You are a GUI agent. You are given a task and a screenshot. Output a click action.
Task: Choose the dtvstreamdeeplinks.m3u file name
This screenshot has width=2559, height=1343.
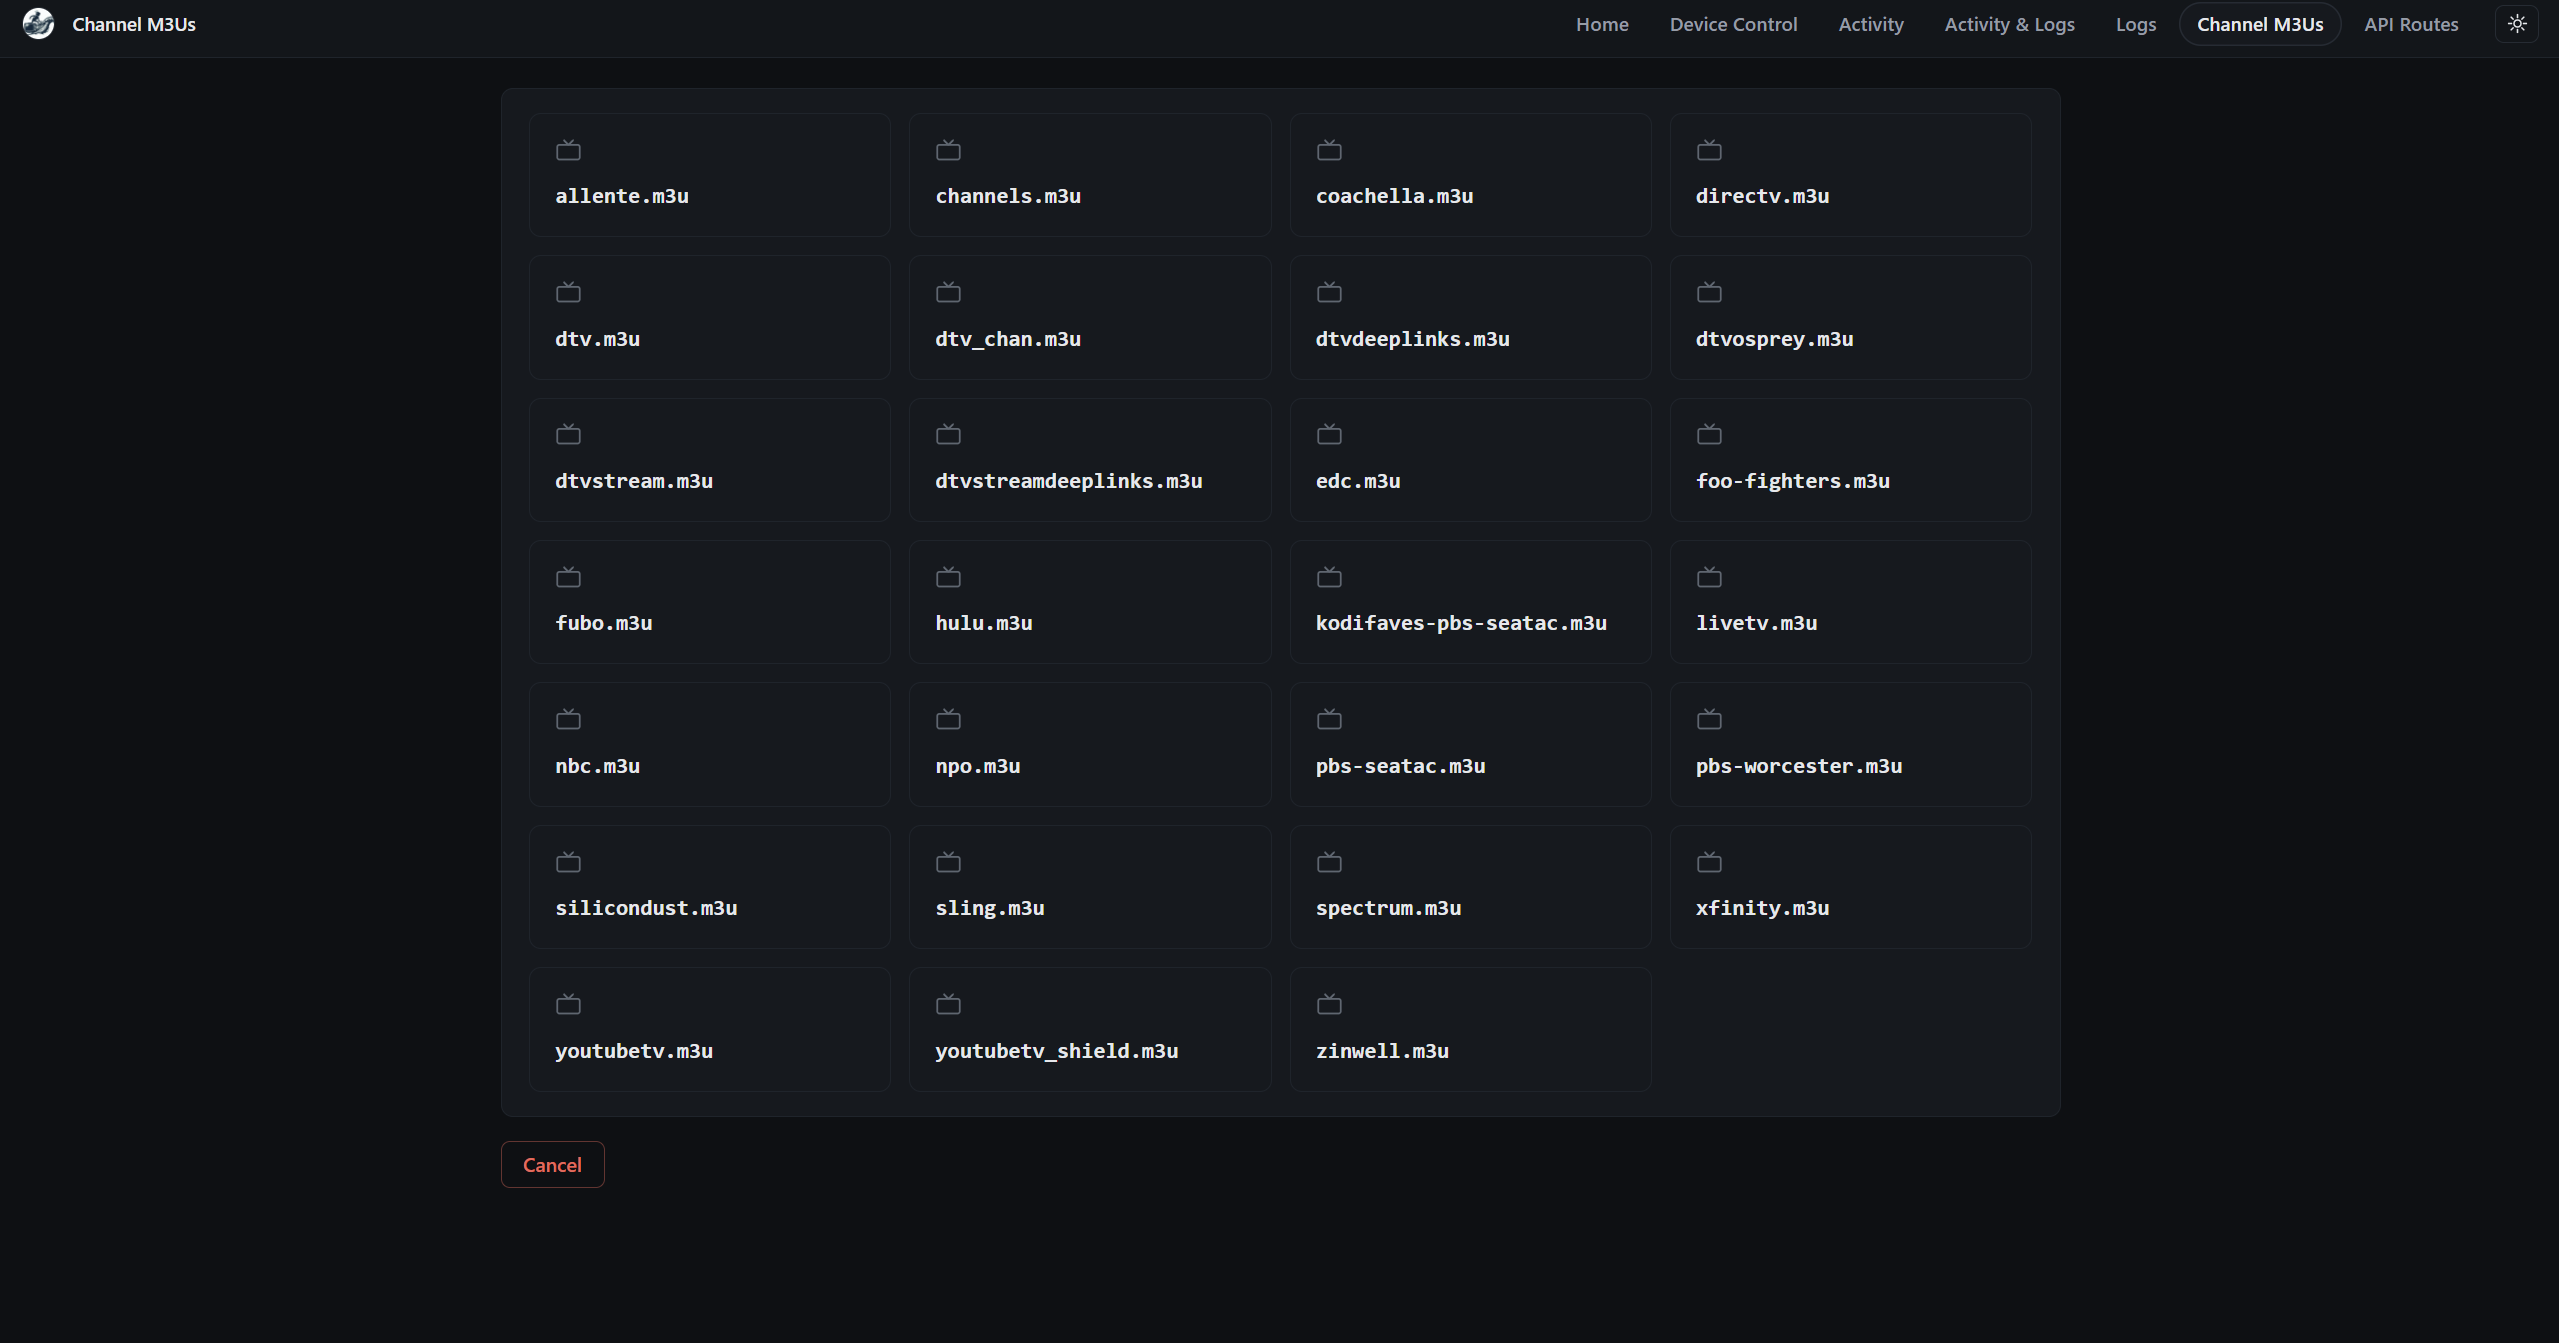1069,481
